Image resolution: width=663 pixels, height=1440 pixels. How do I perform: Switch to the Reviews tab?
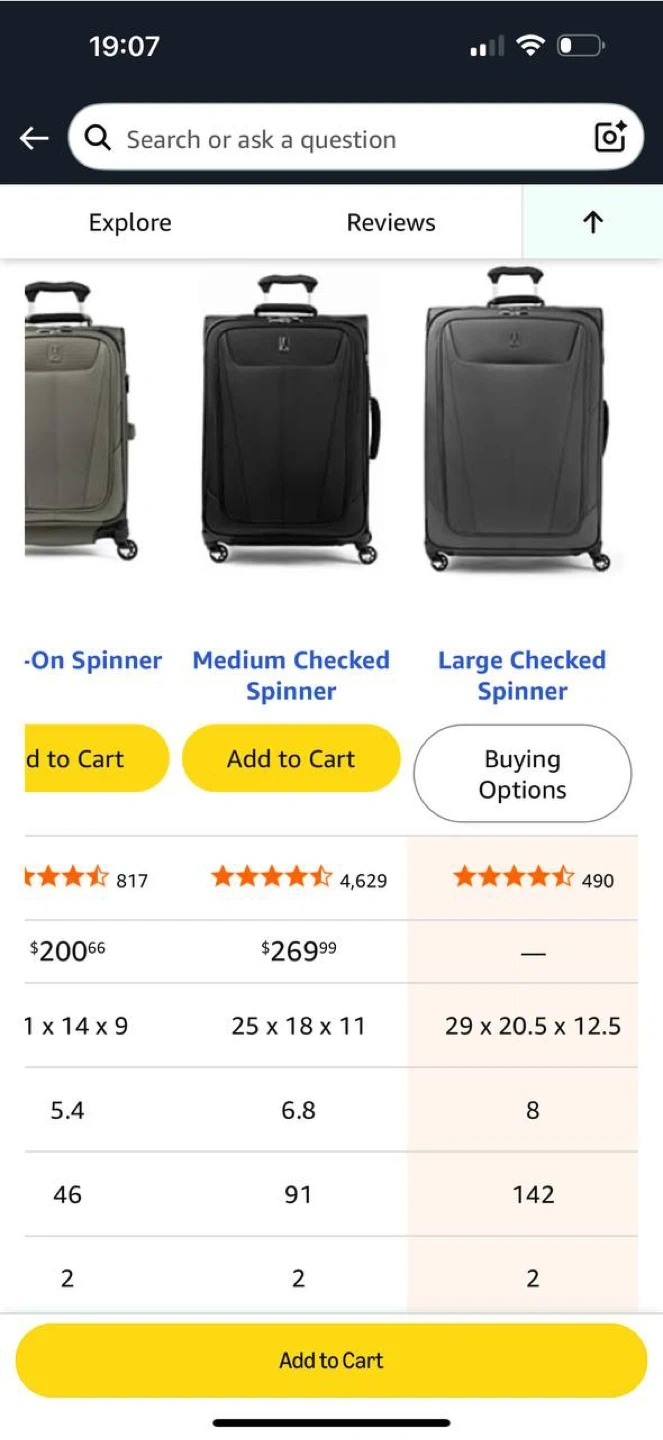[391, 222]
